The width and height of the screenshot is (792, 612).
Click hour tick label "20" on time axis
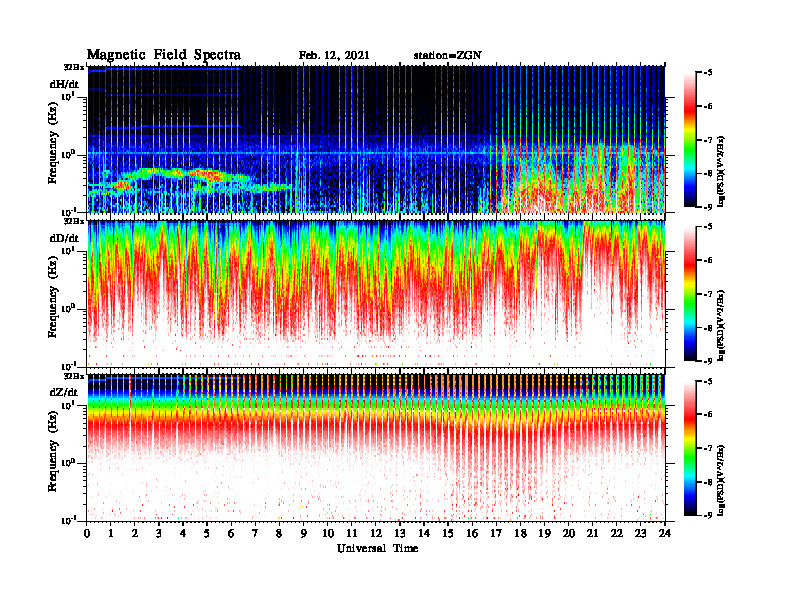[568, 534]
